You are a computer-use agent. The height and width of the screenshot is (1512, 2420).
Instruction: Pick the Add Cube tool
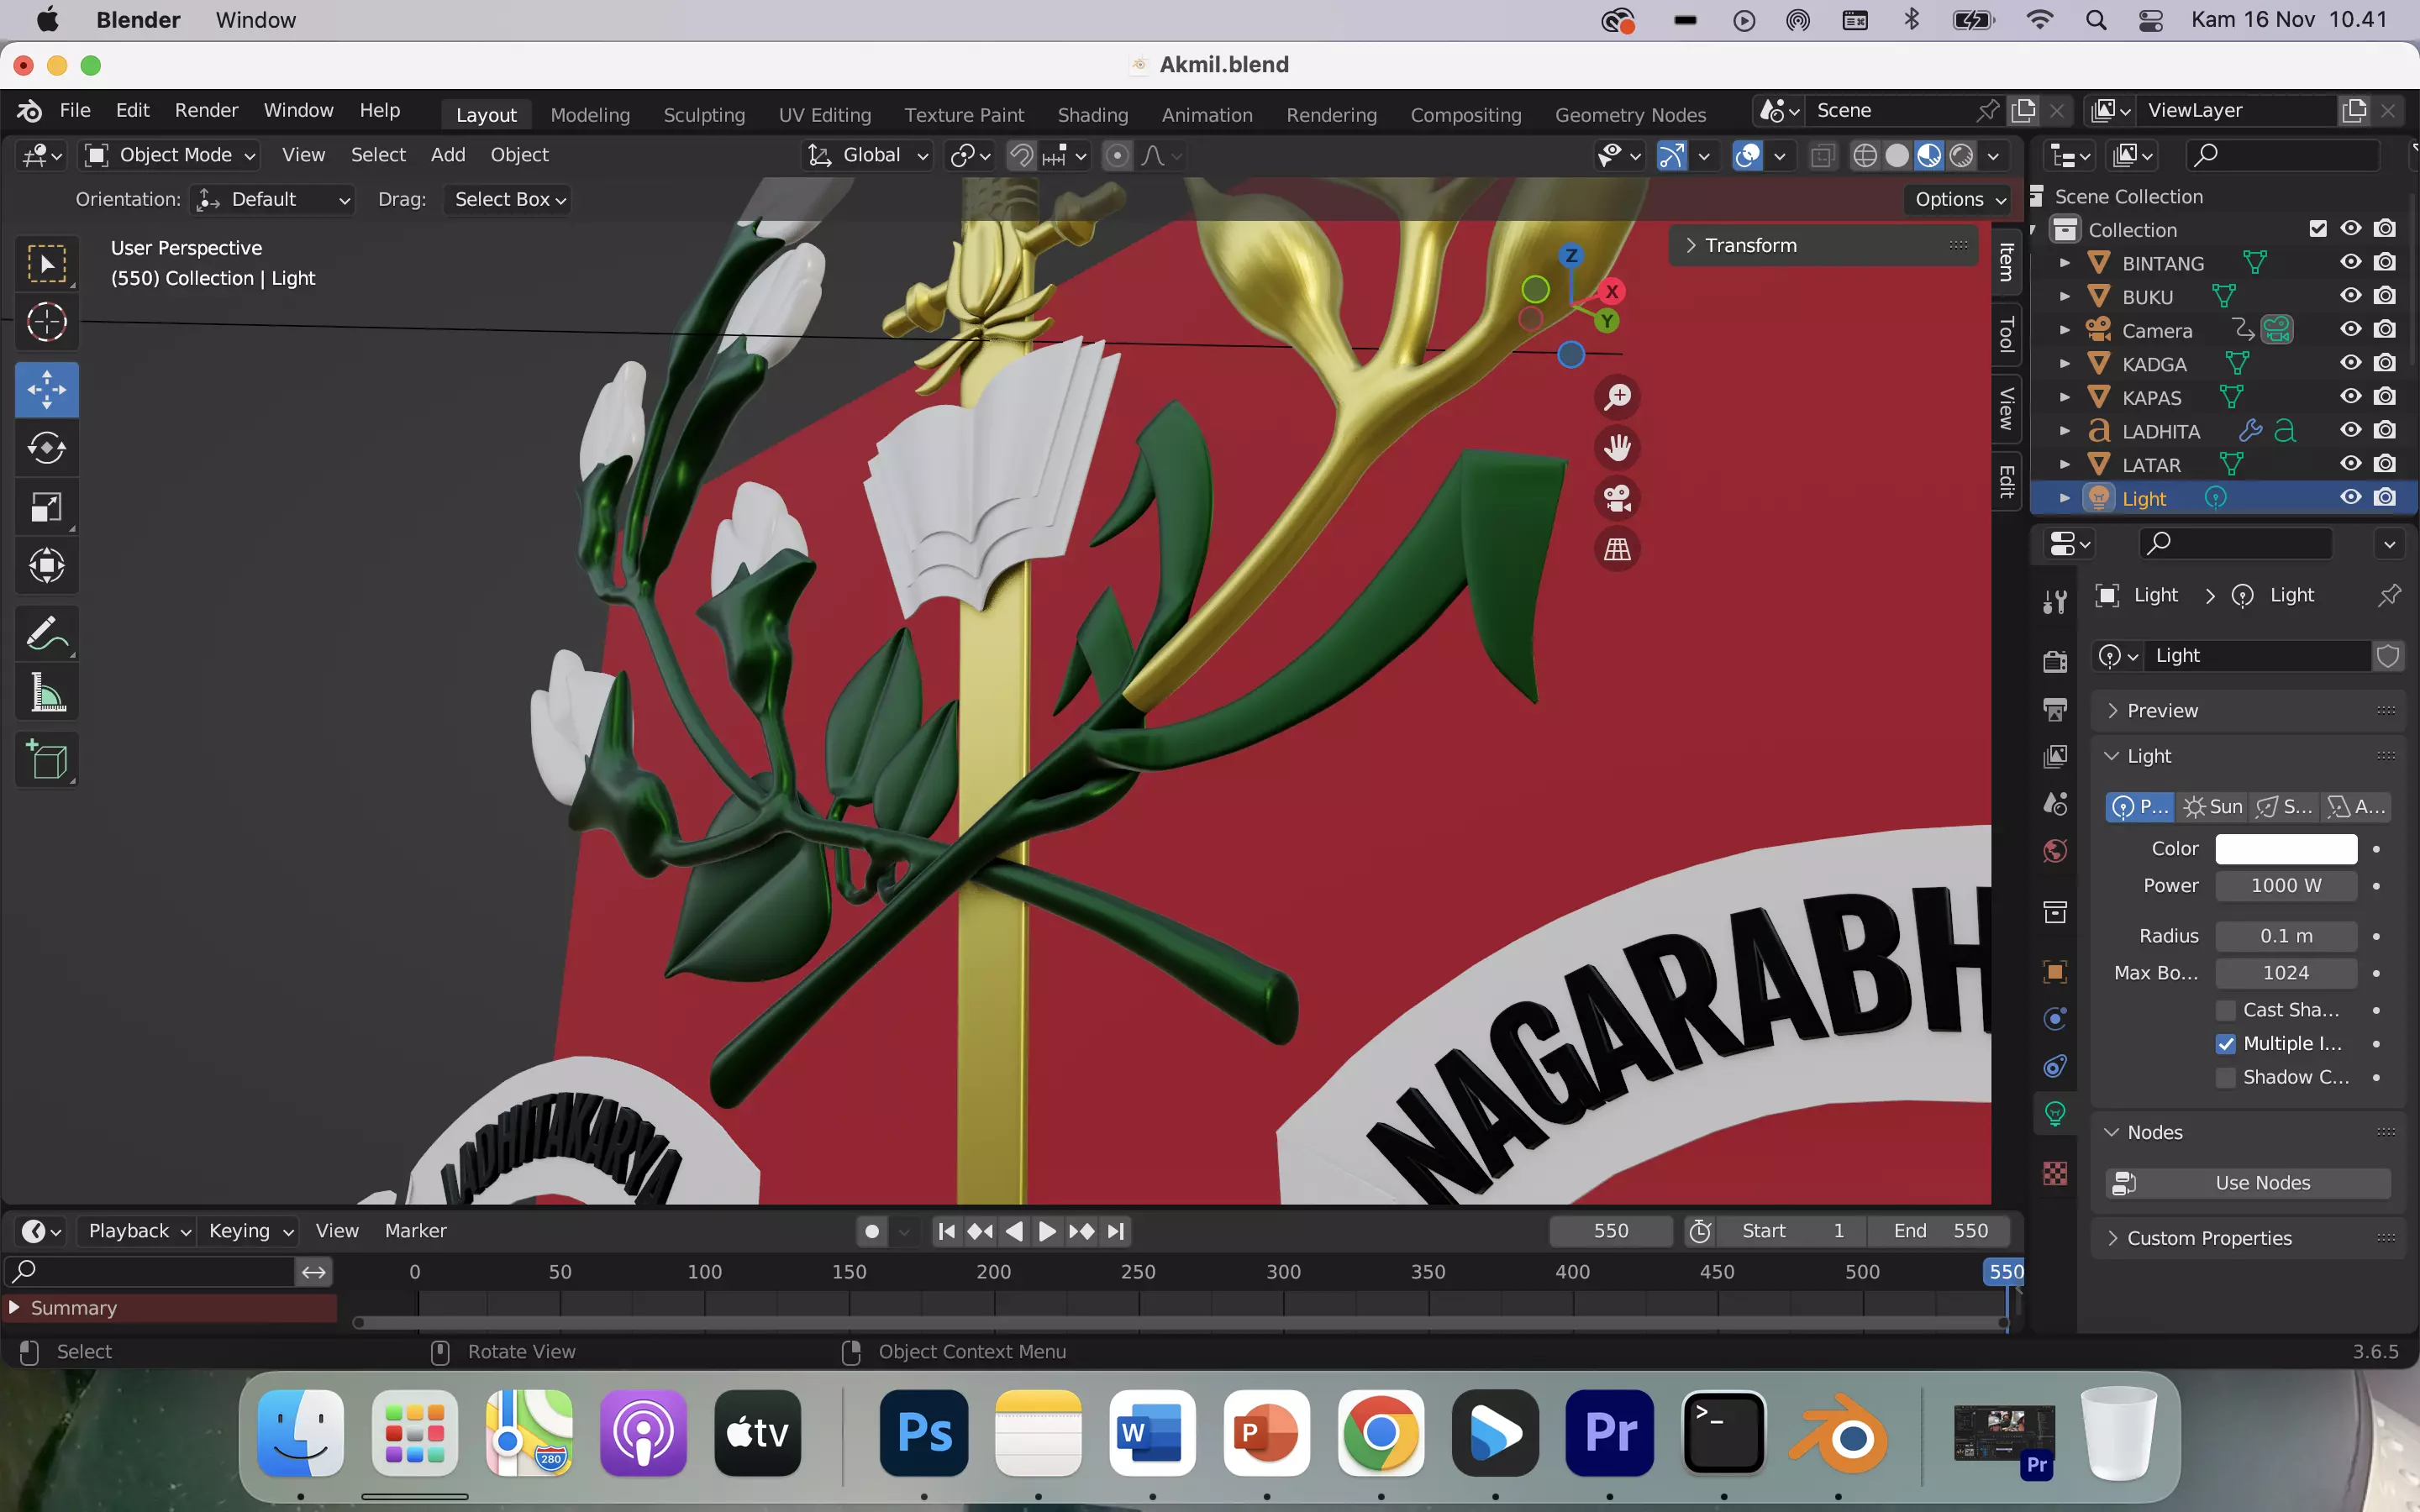coord(46,759)
